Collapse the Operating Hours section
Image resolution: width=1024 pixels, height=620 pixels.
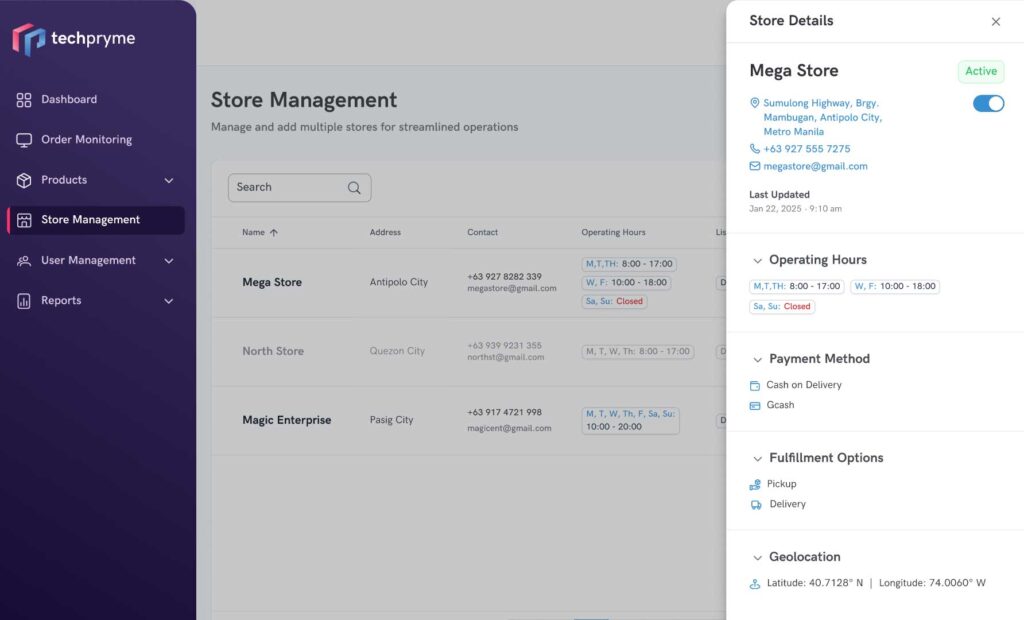point(757,261)
